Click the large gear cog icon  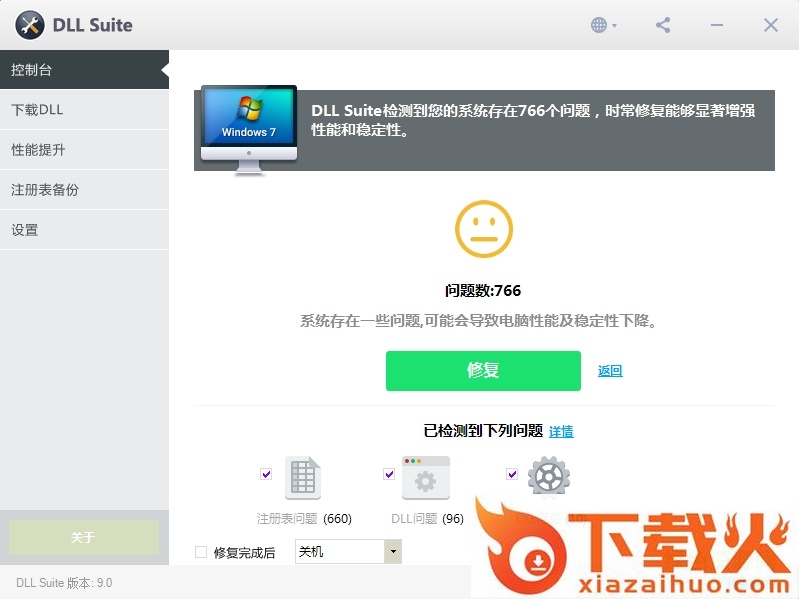pos(549,476)
